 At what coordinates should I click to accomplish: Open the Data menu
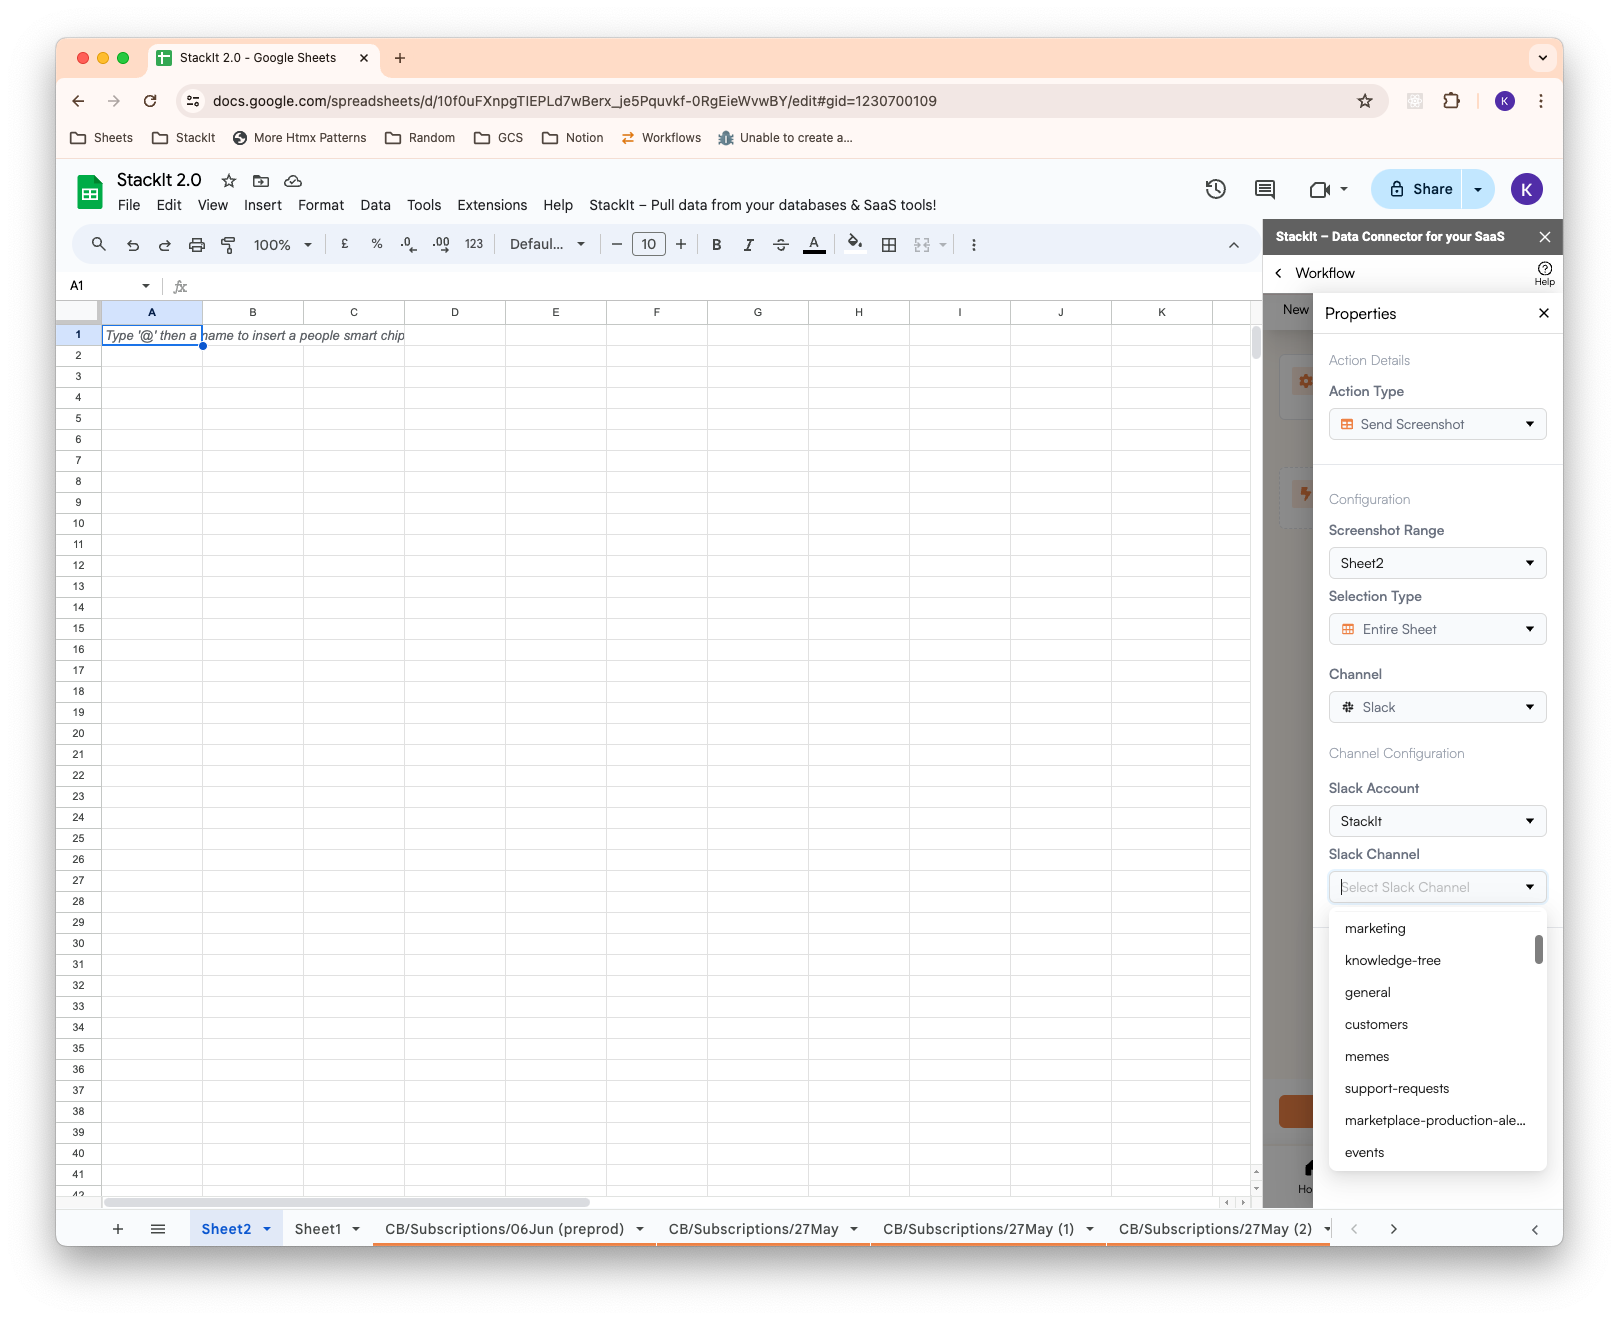click(376, 205)
